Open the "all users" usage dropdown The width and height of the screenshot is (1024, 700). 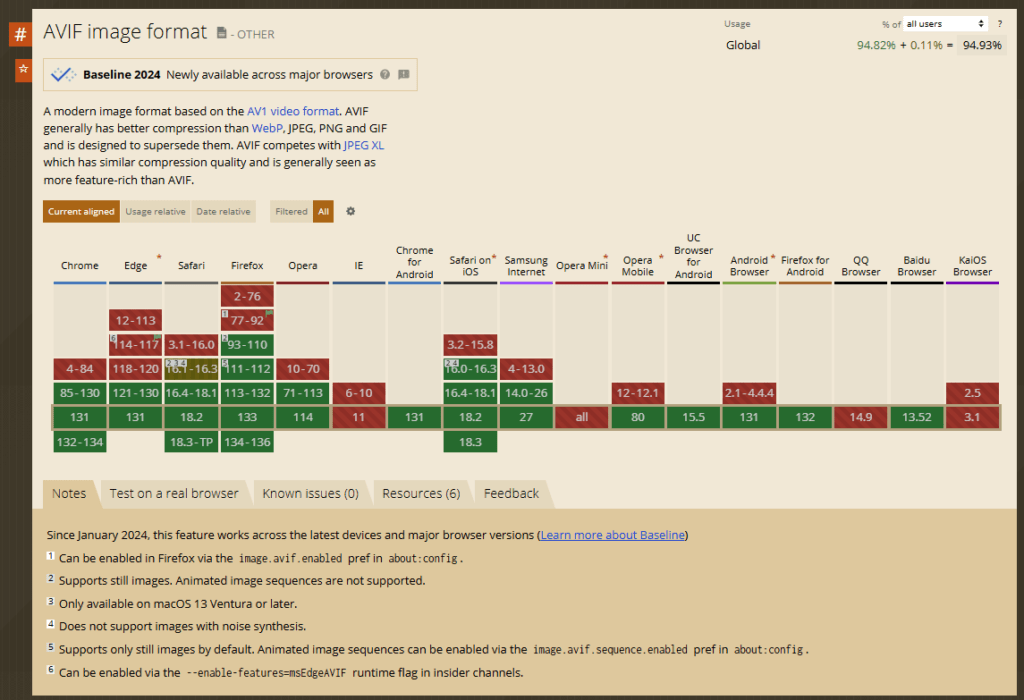point(945,24)
